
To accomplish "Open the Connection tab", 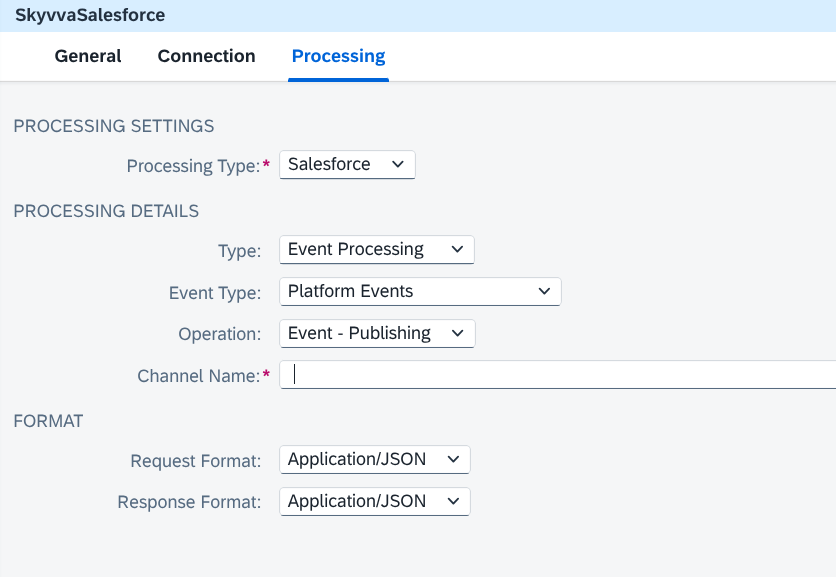I will point(206,56).
